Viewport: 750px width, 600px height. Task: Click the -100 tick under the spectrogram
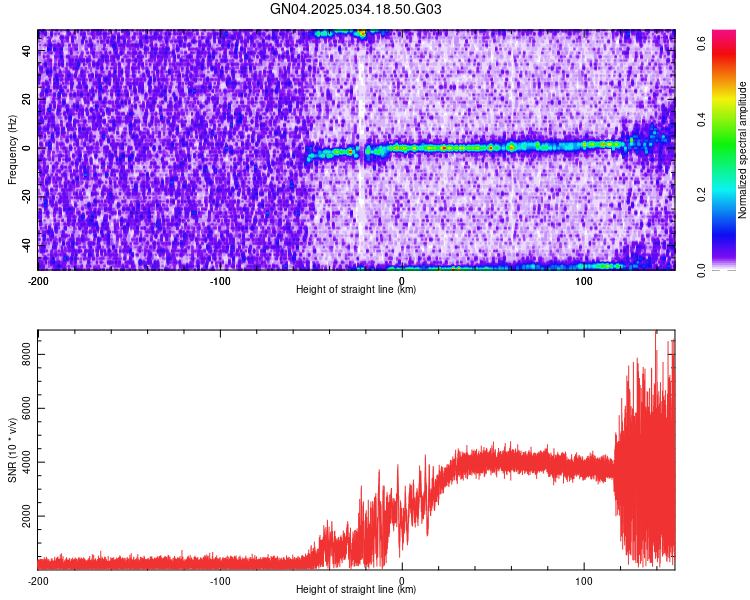click(220, 281)
